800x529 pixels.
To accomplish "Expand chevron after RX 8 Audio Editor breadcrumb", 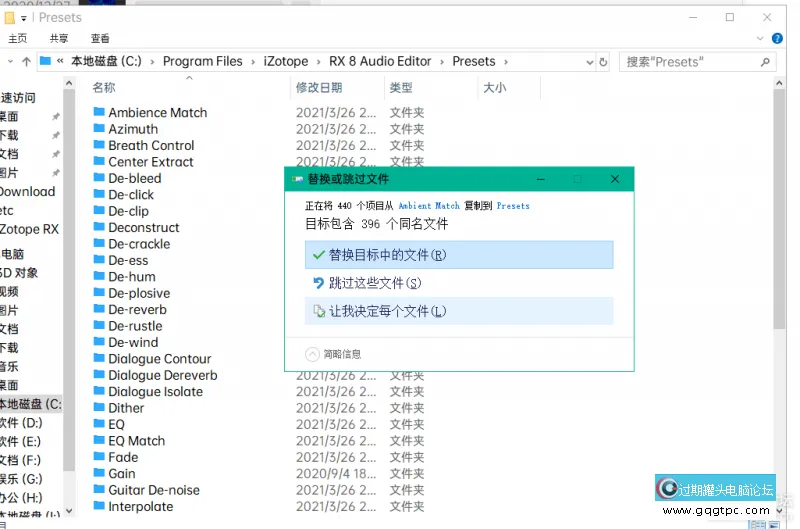I will click(441, 62).
